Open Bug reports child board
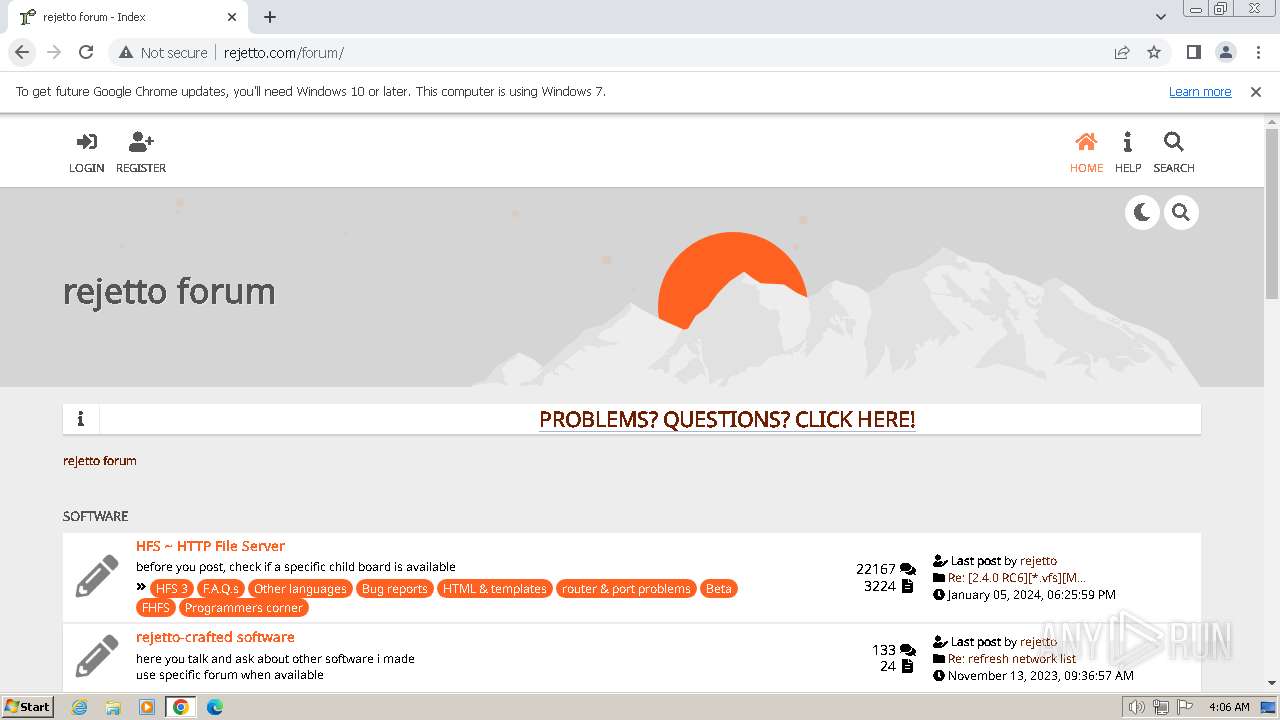The width and height of the screenshot is (1280, 720). (x=394, y=589)
